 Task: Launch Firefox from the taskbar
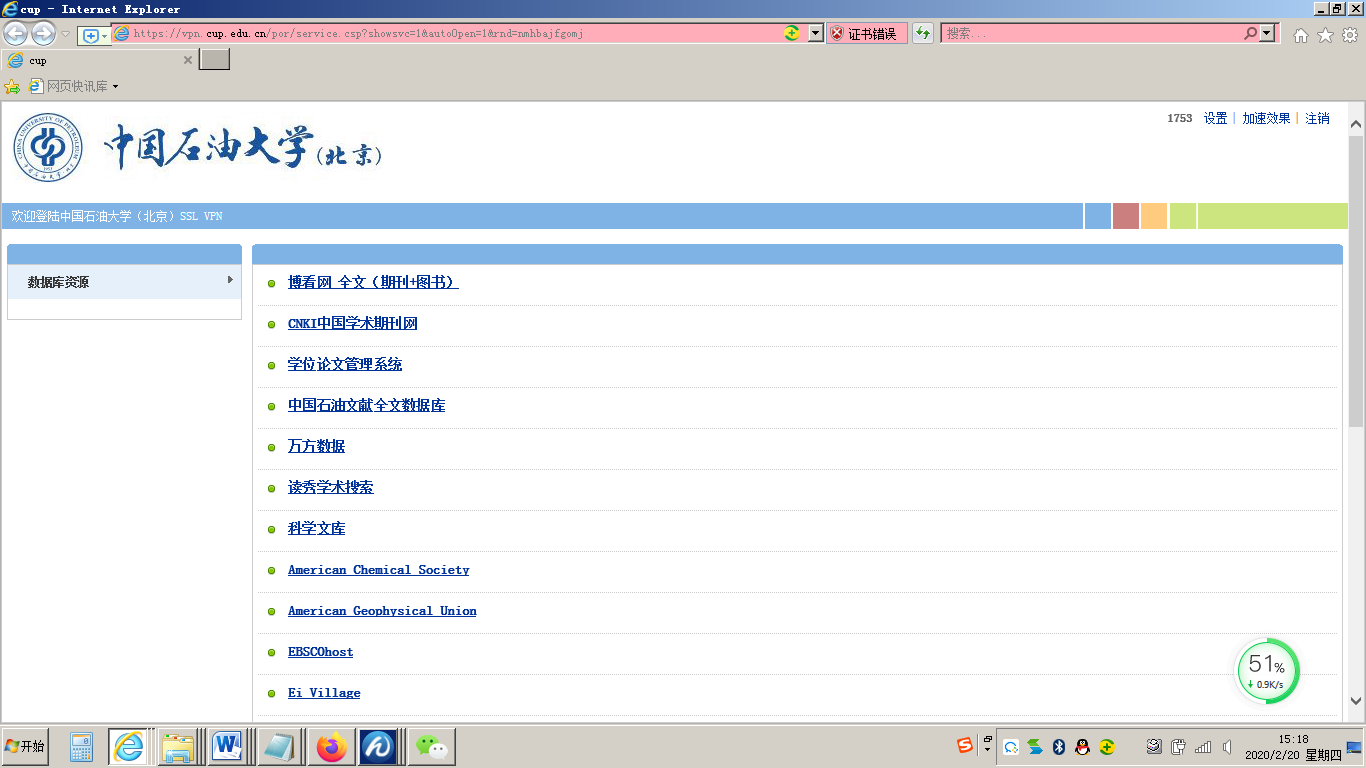[x=330, y=746]
